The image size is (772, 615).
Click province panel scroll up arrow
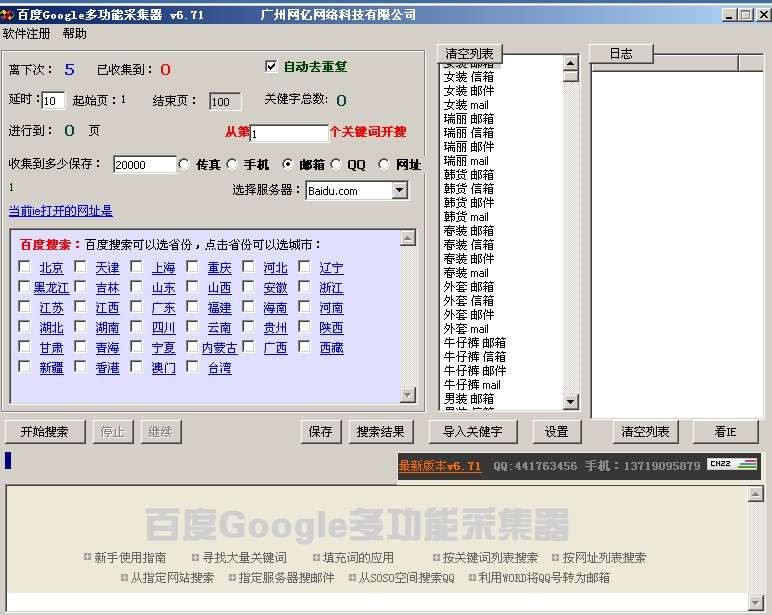[408, 238]
